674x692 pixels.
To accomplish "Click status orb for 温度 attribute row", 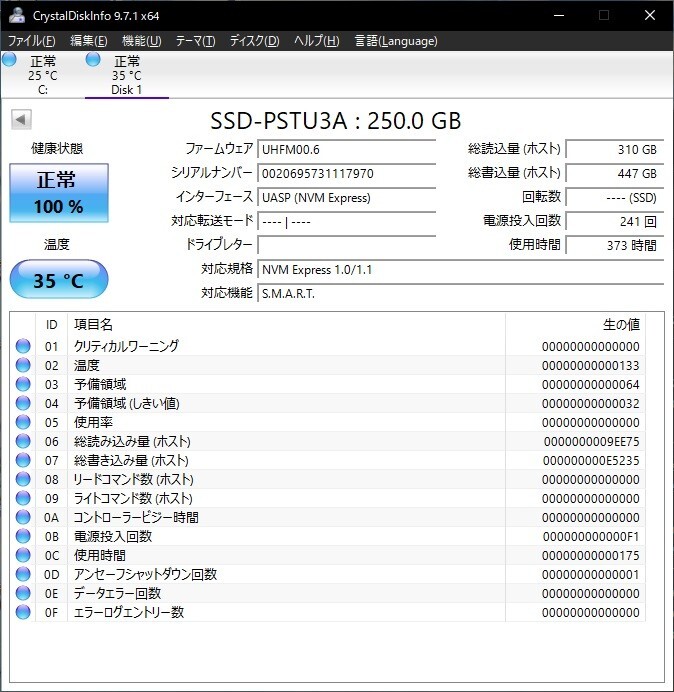I will click(23, 365).
